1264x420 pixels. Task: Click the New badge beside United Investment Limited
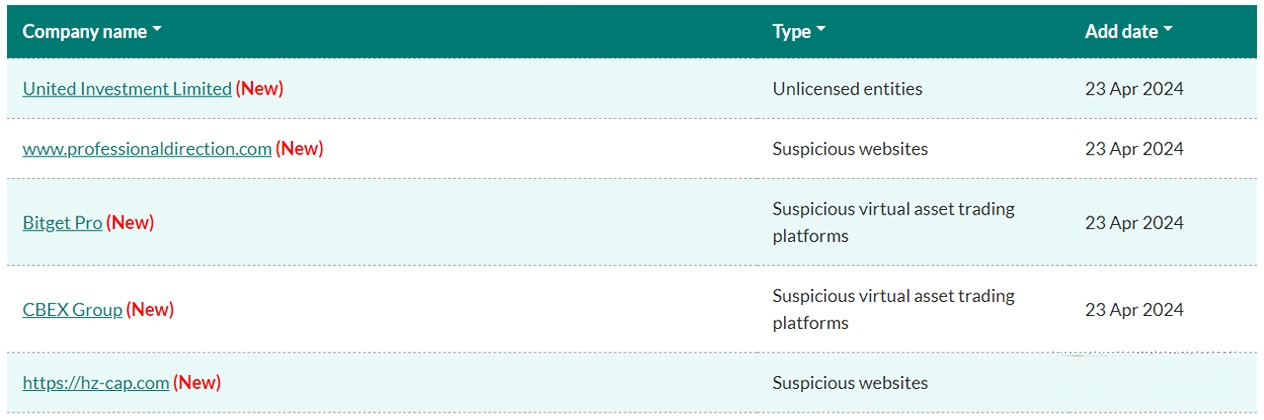pos(260,89)
